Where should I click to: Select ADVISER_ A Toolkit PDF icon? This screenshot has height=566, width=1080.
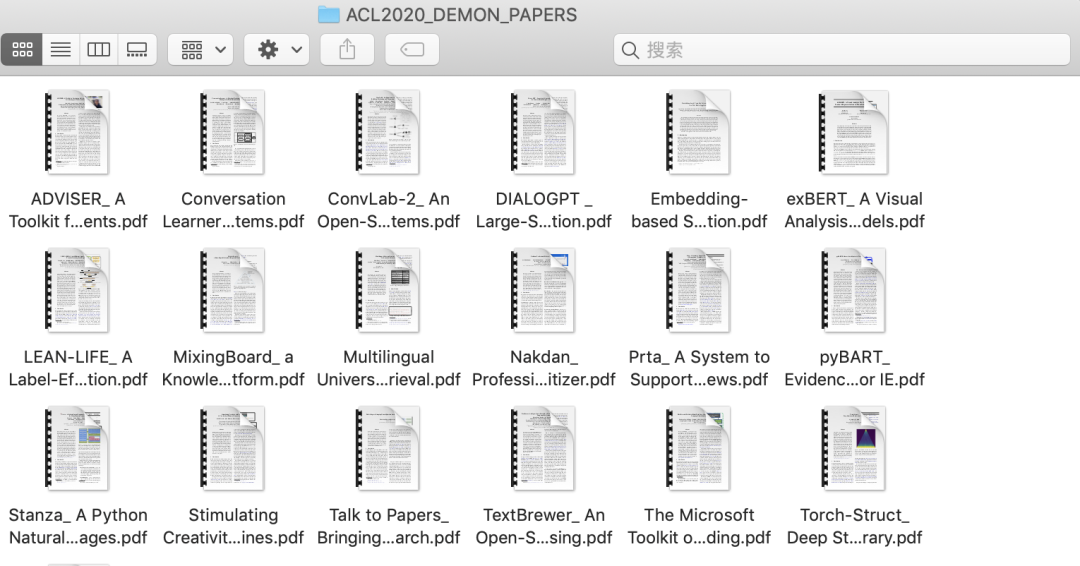[77, 132]
